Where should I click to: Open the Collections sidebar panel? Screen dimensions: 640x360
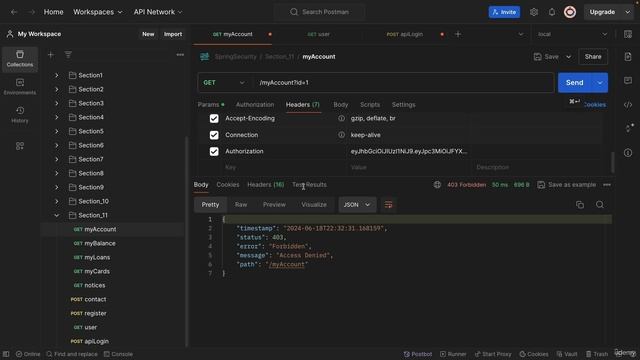click(20, 58)
